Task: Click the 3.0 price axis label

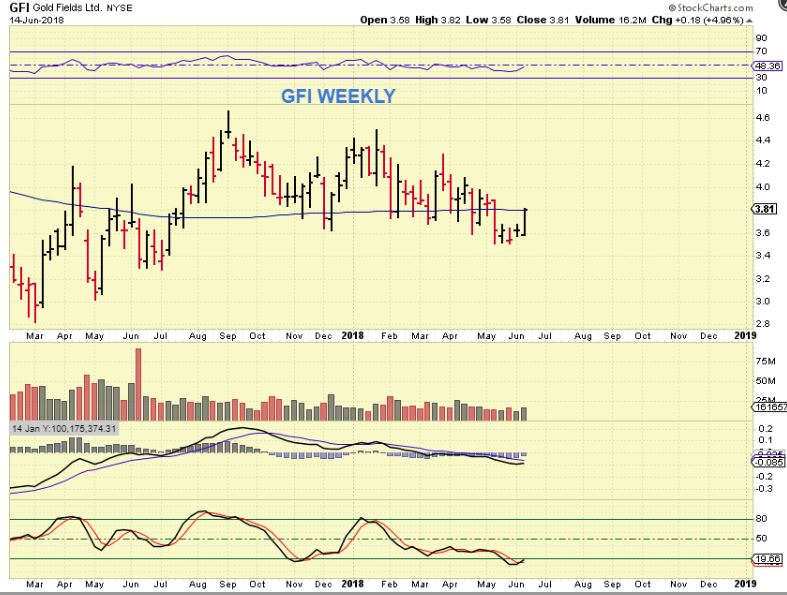Action: 763,301
